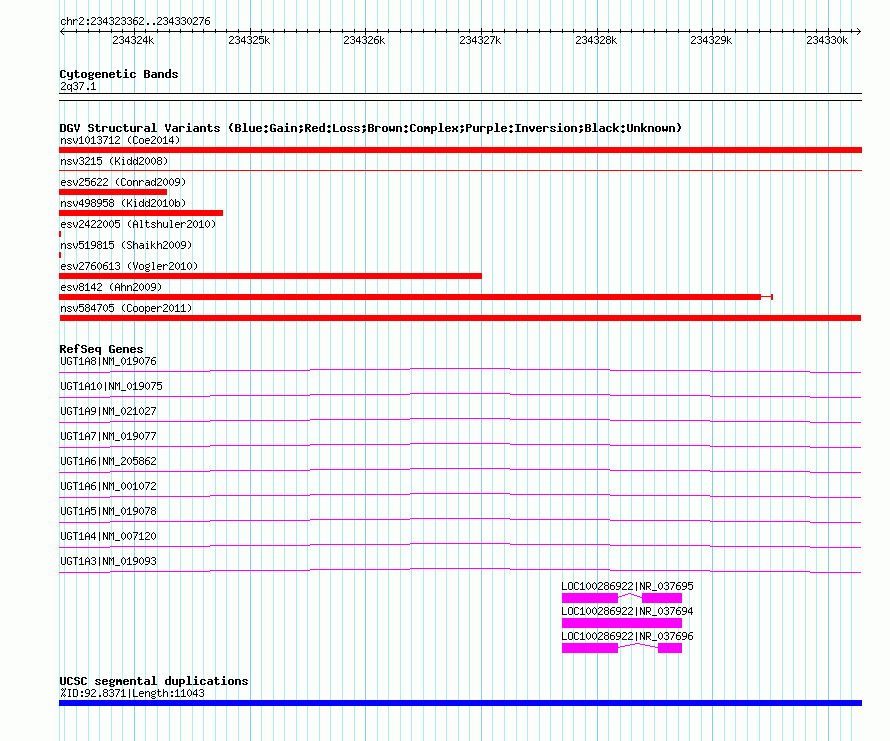
Task: Select transcript label LOC100286922|NR_037696
Action: (627, 637)
